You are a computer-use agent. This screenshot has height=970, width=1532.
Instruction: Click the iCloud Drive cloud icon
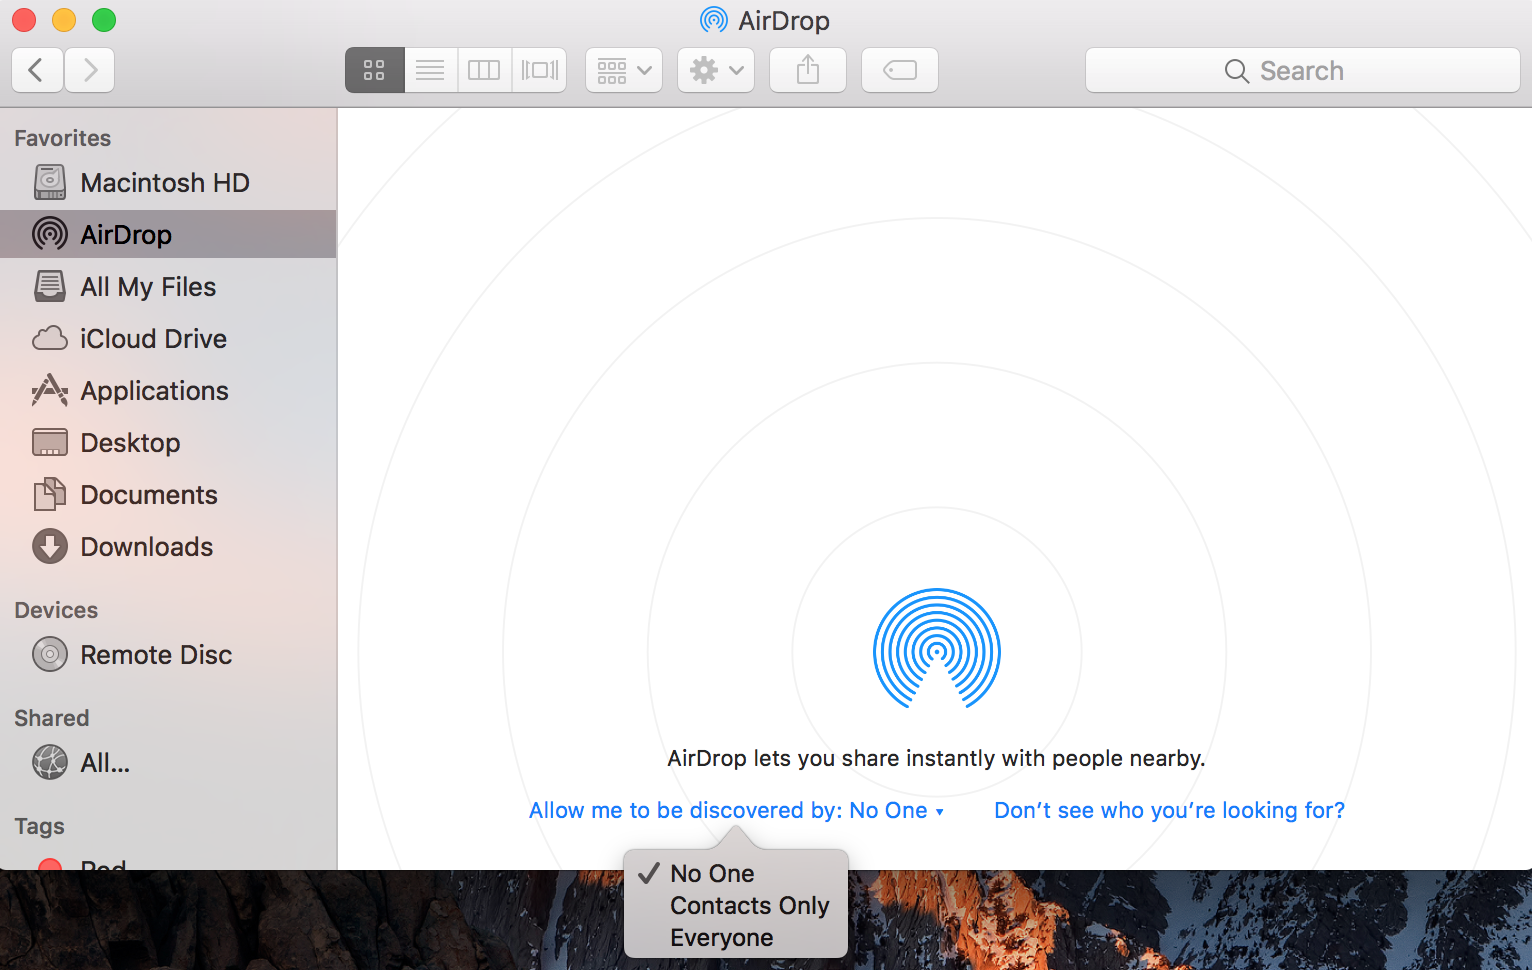[x=50, y=339]
